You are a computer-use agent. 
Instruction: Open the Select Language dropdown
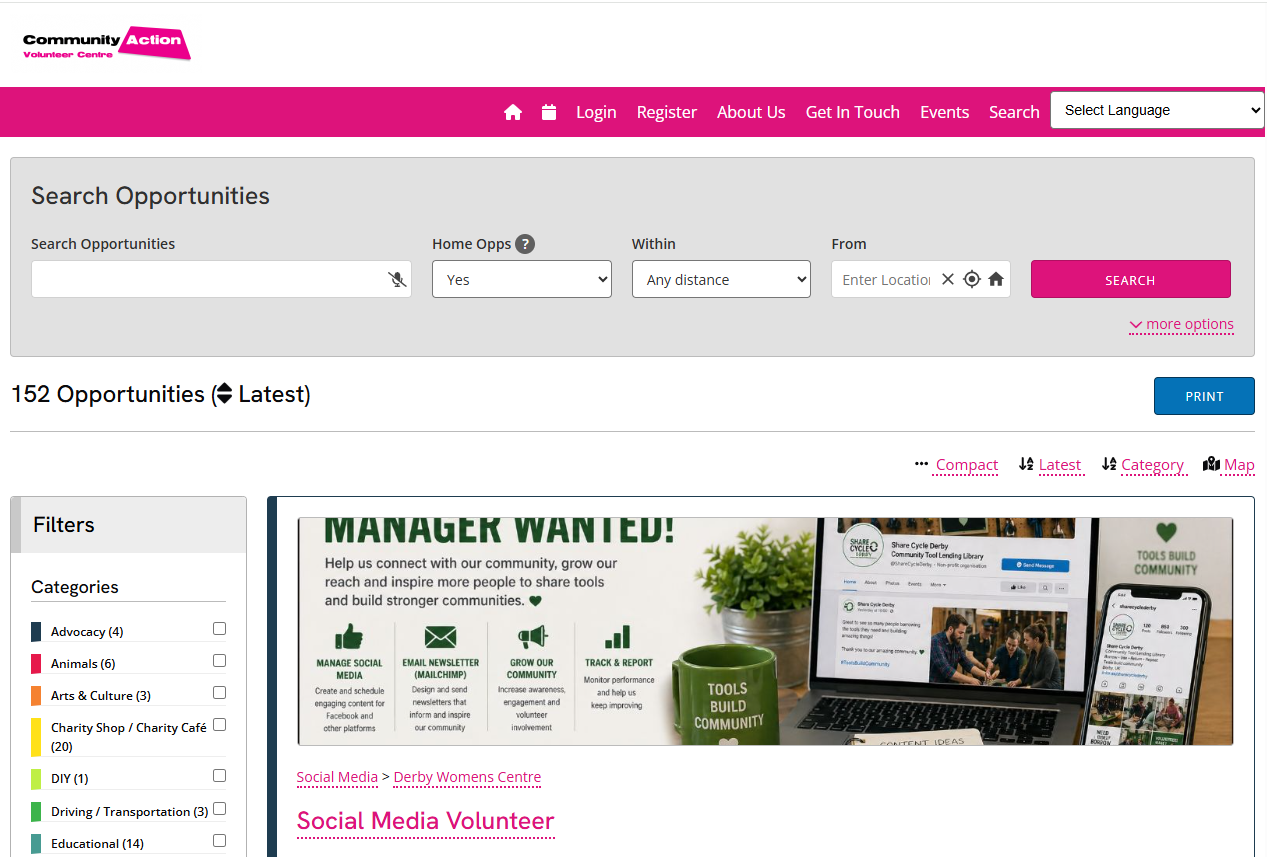pos(1157,110)
